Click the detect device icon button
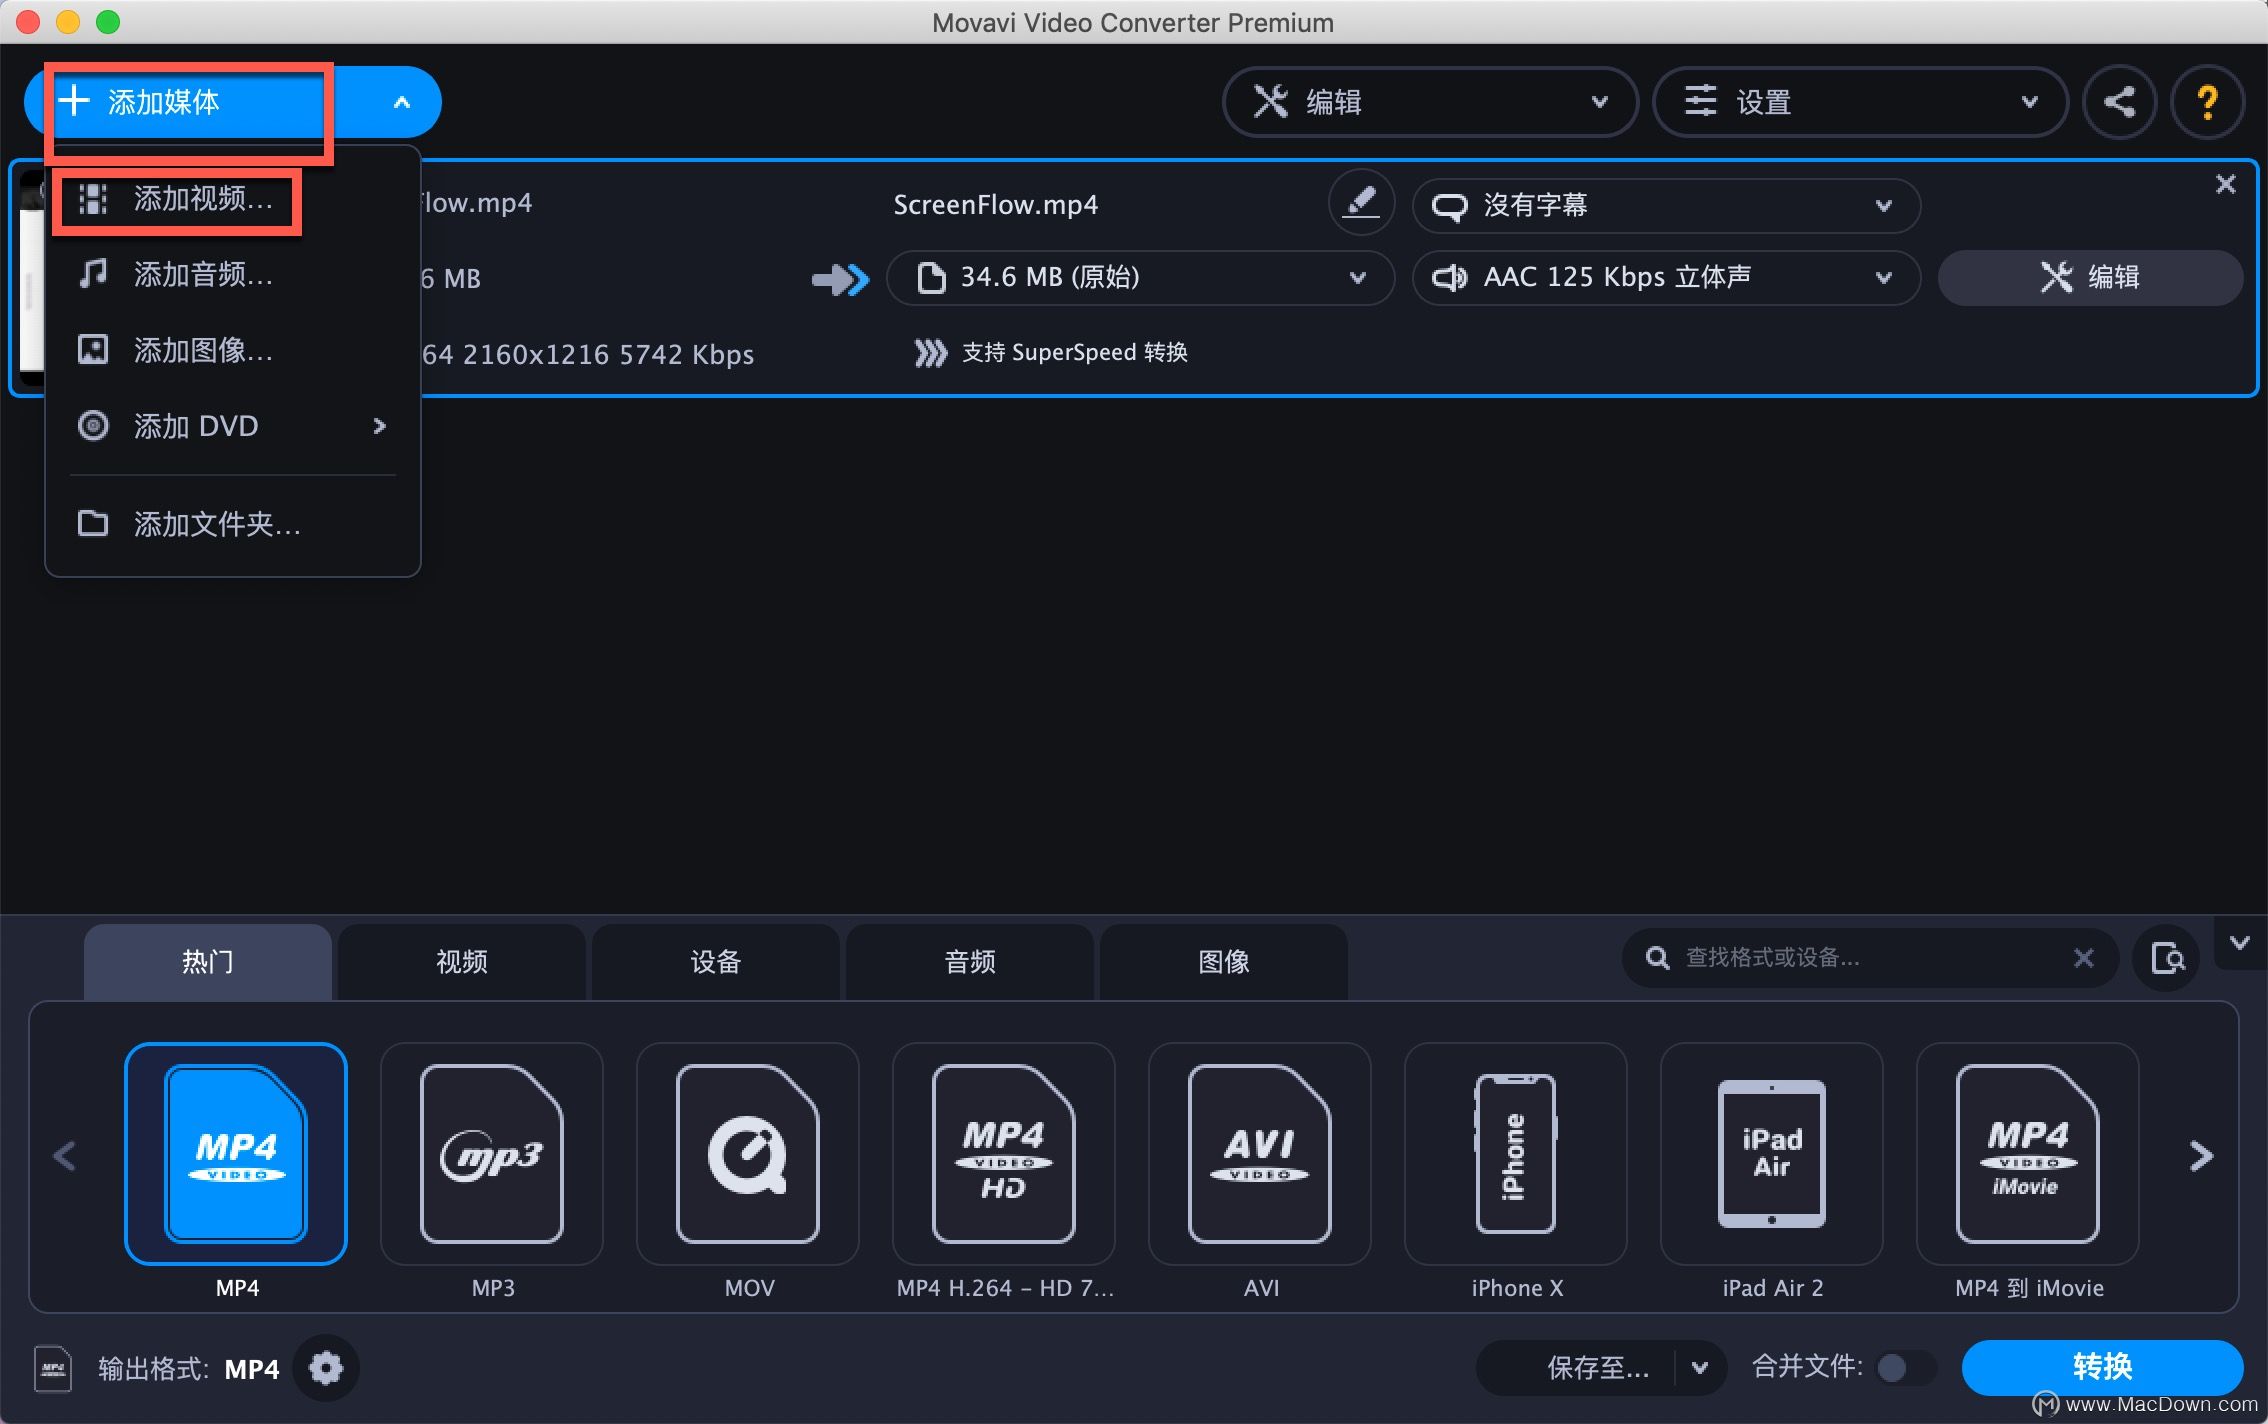This screenshot has height=1424, width=2268. [x=2167, y=958]
